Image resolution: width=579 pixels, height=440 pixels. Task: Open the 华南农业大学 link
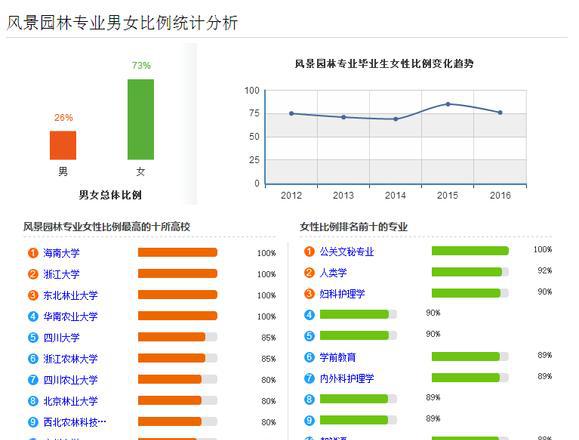[x=71, y=316]
